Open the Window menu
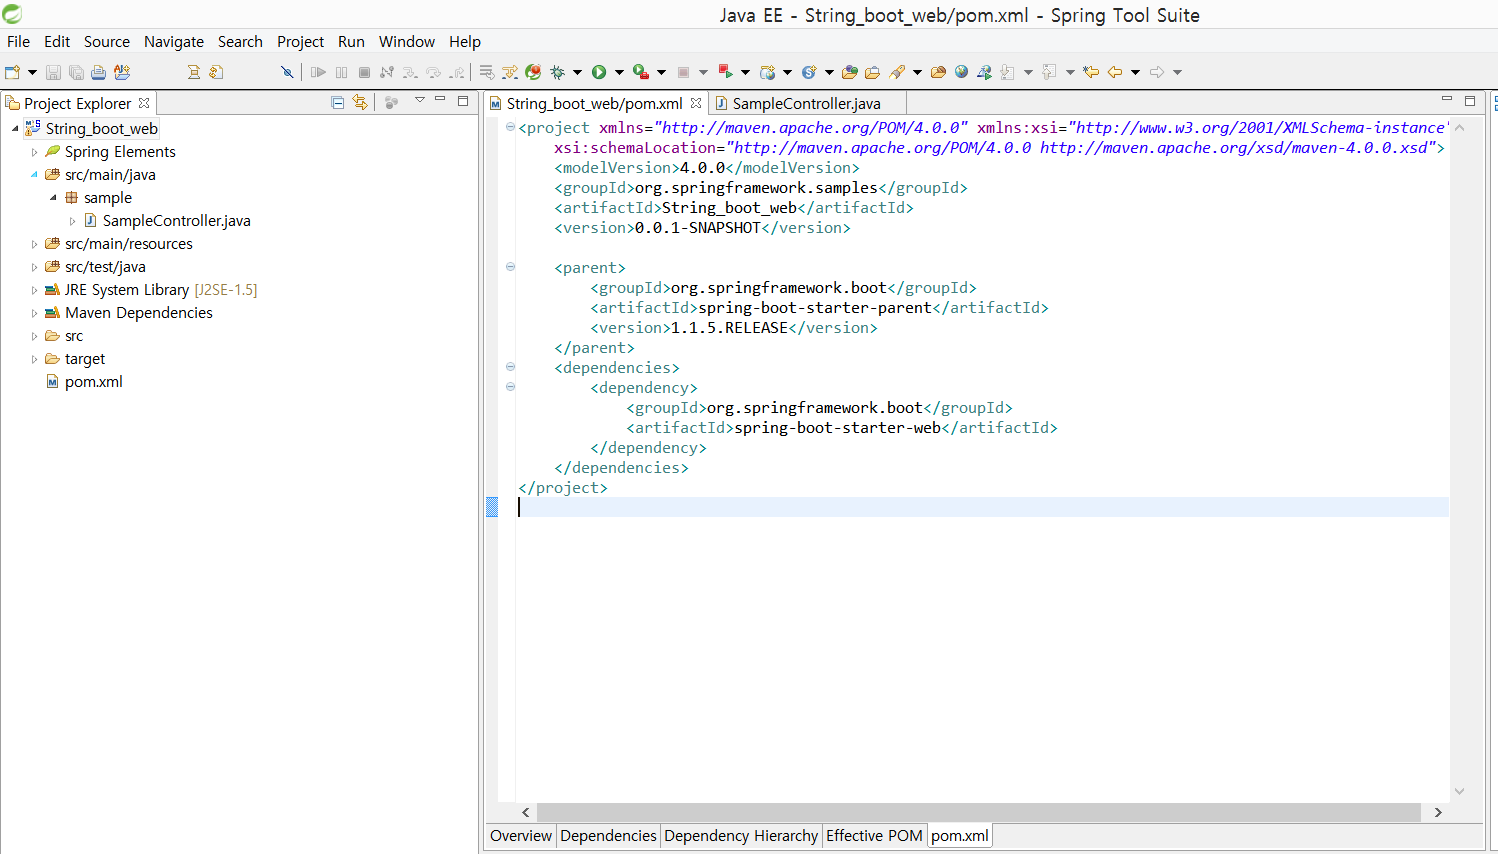This screenshot has height=854, width=1498. (x=407, y=42)
